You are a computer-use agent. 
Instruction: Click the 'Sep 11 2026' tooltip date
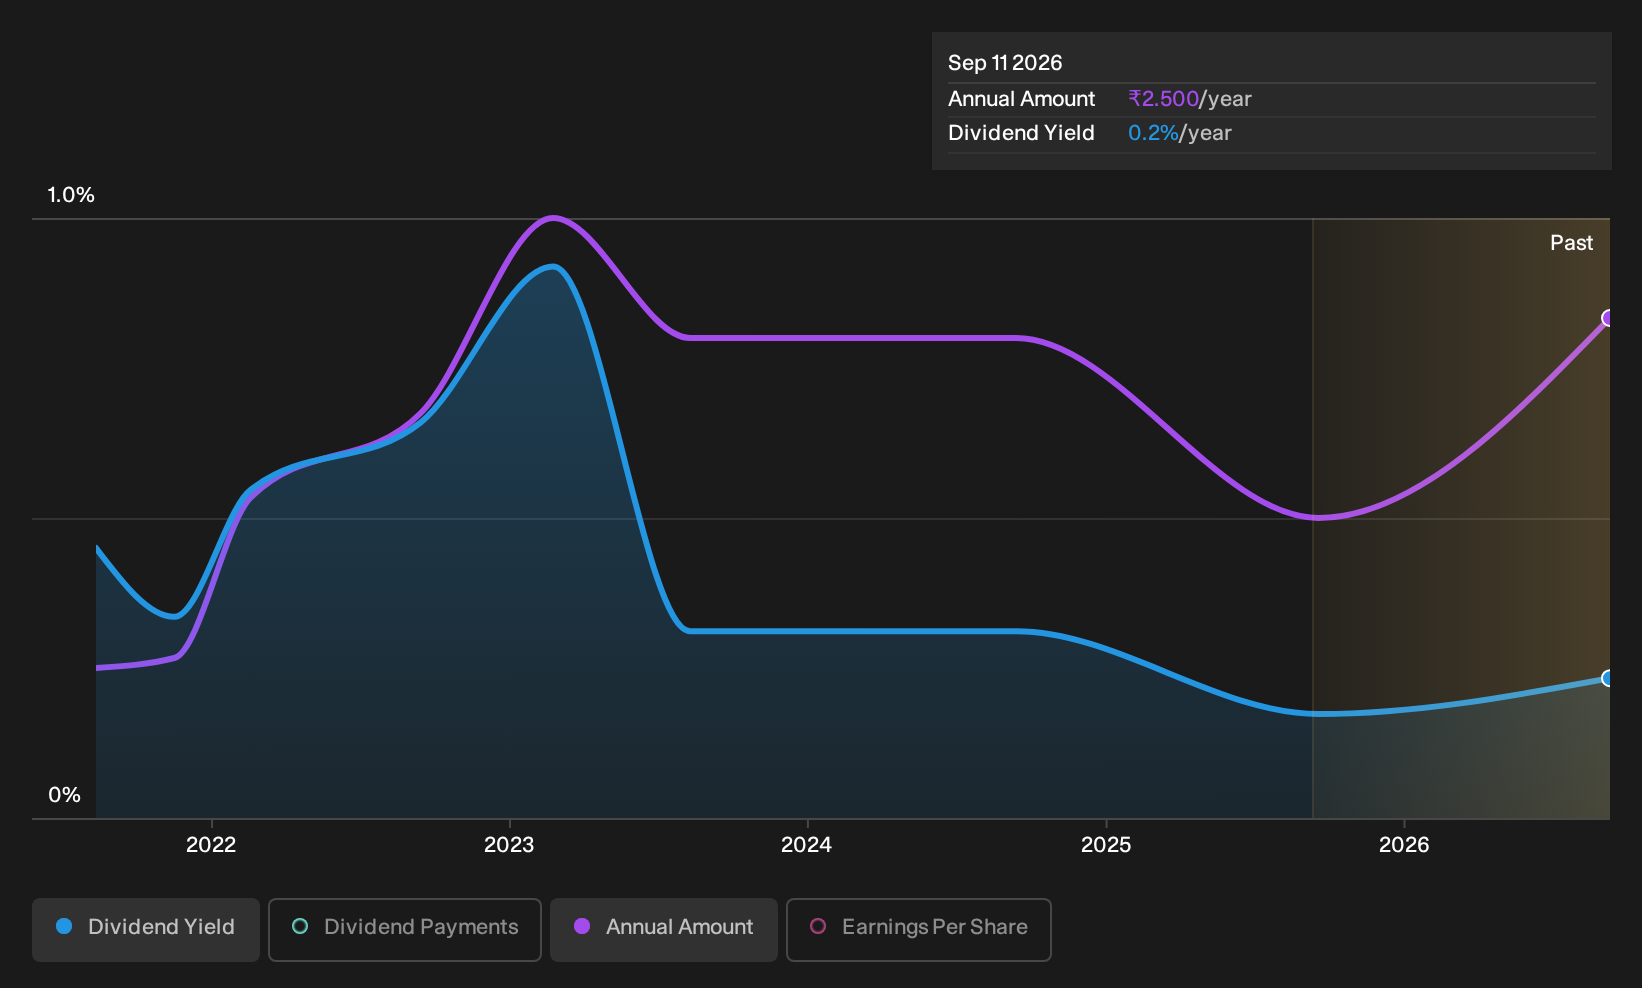[x=1005, y=63]
